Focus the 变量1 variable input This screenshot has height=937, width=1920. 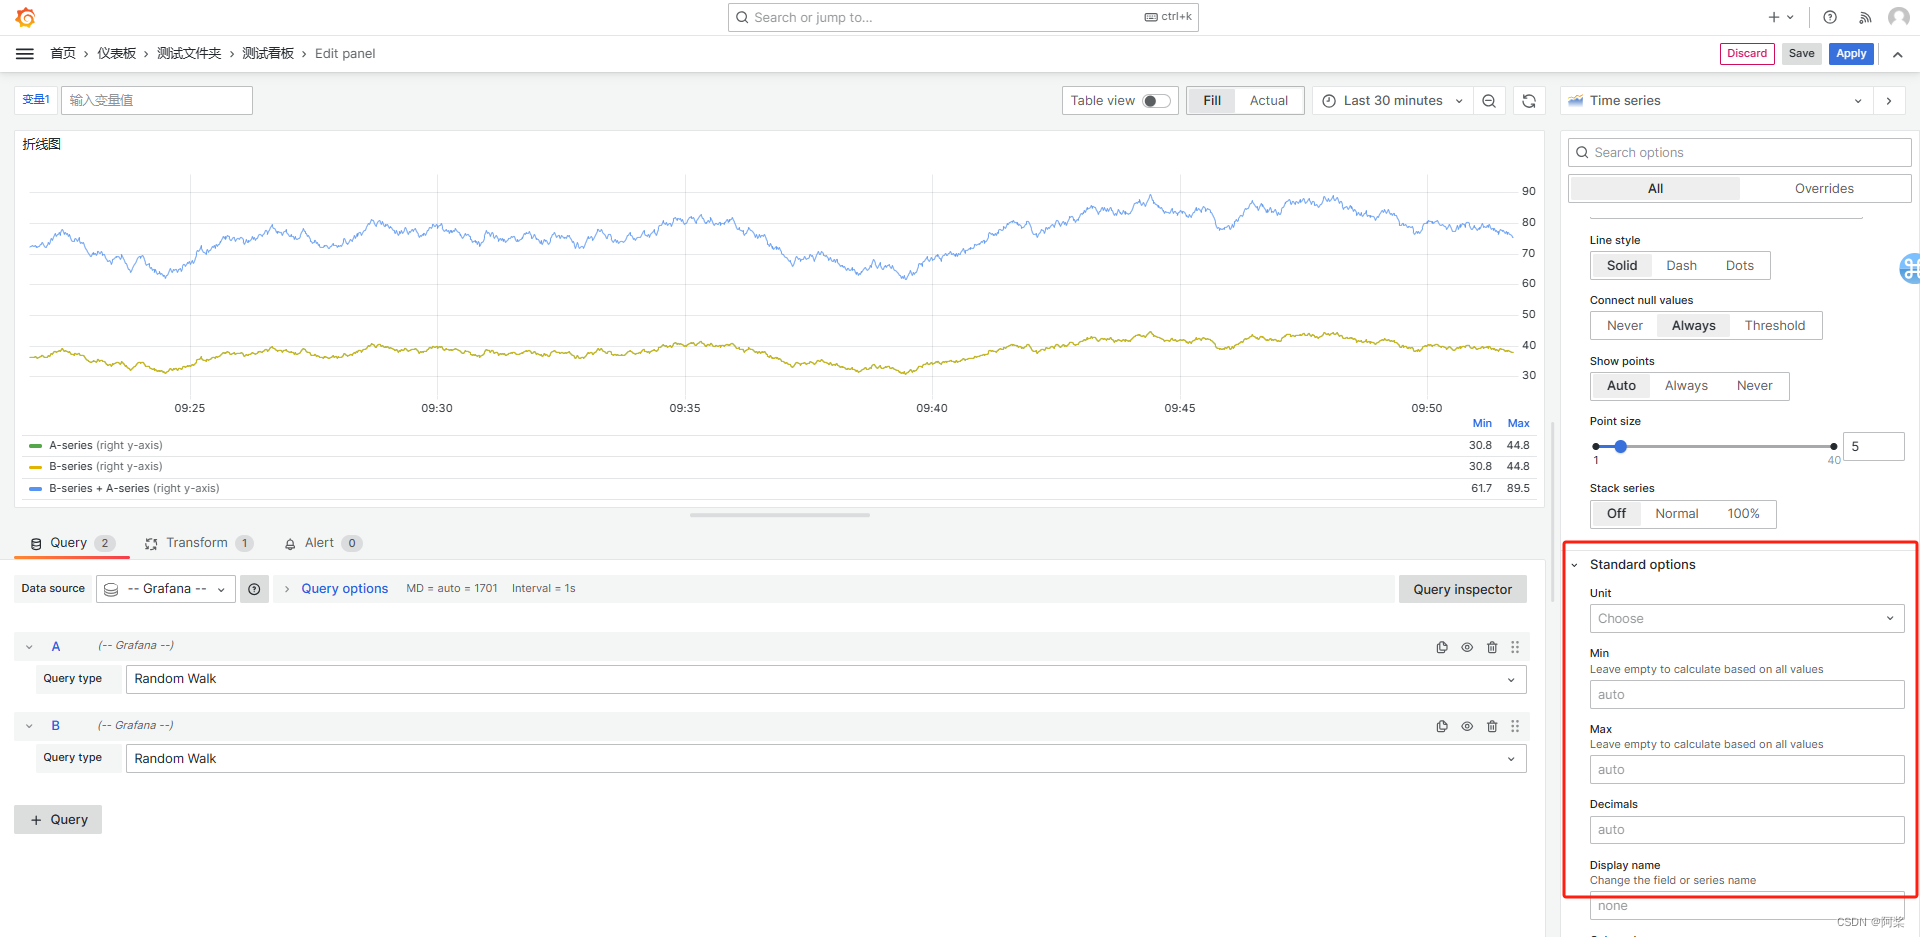coord(157,101)
